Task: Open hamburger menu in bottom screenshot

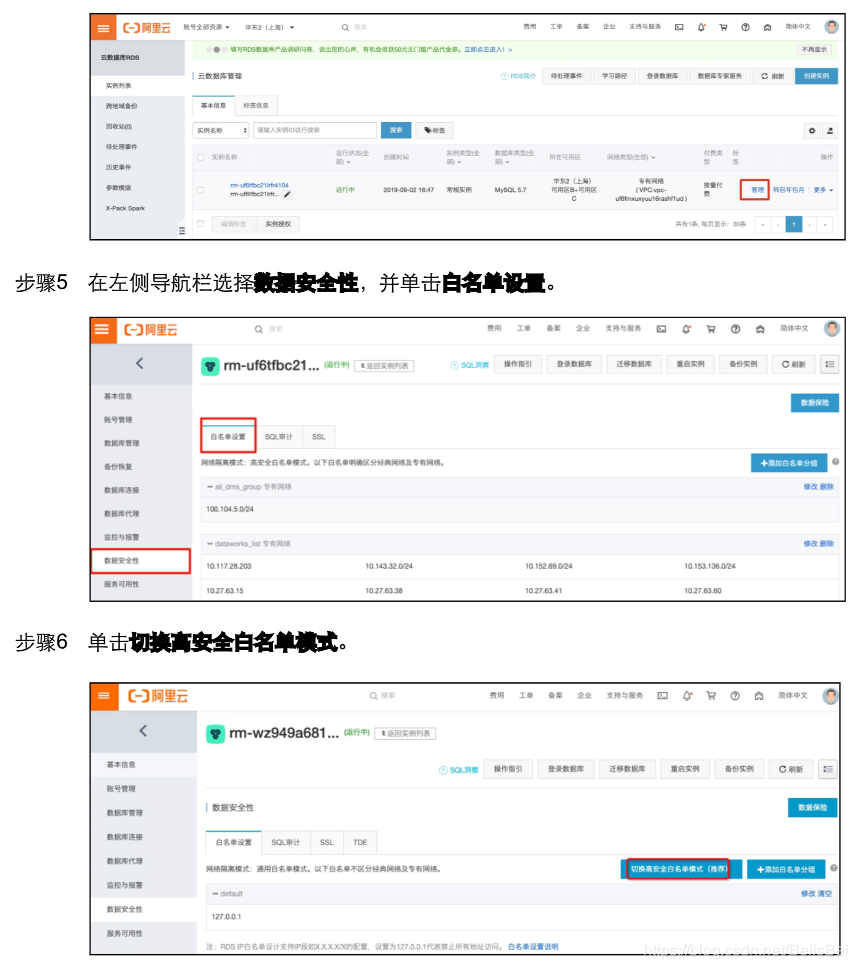Action: (x=103, y=696)
